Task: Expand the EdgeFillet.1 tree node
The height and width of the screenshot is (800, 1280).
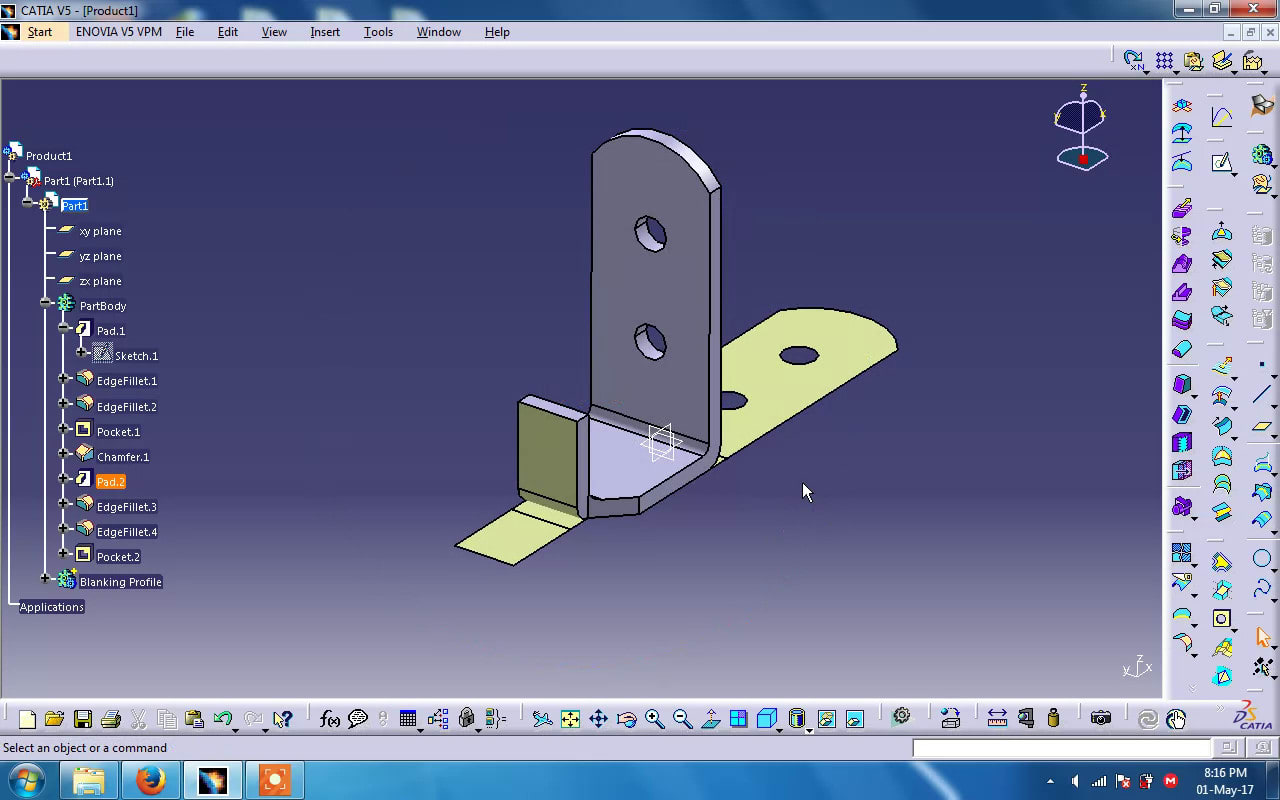Action: (x=64, y=379)
